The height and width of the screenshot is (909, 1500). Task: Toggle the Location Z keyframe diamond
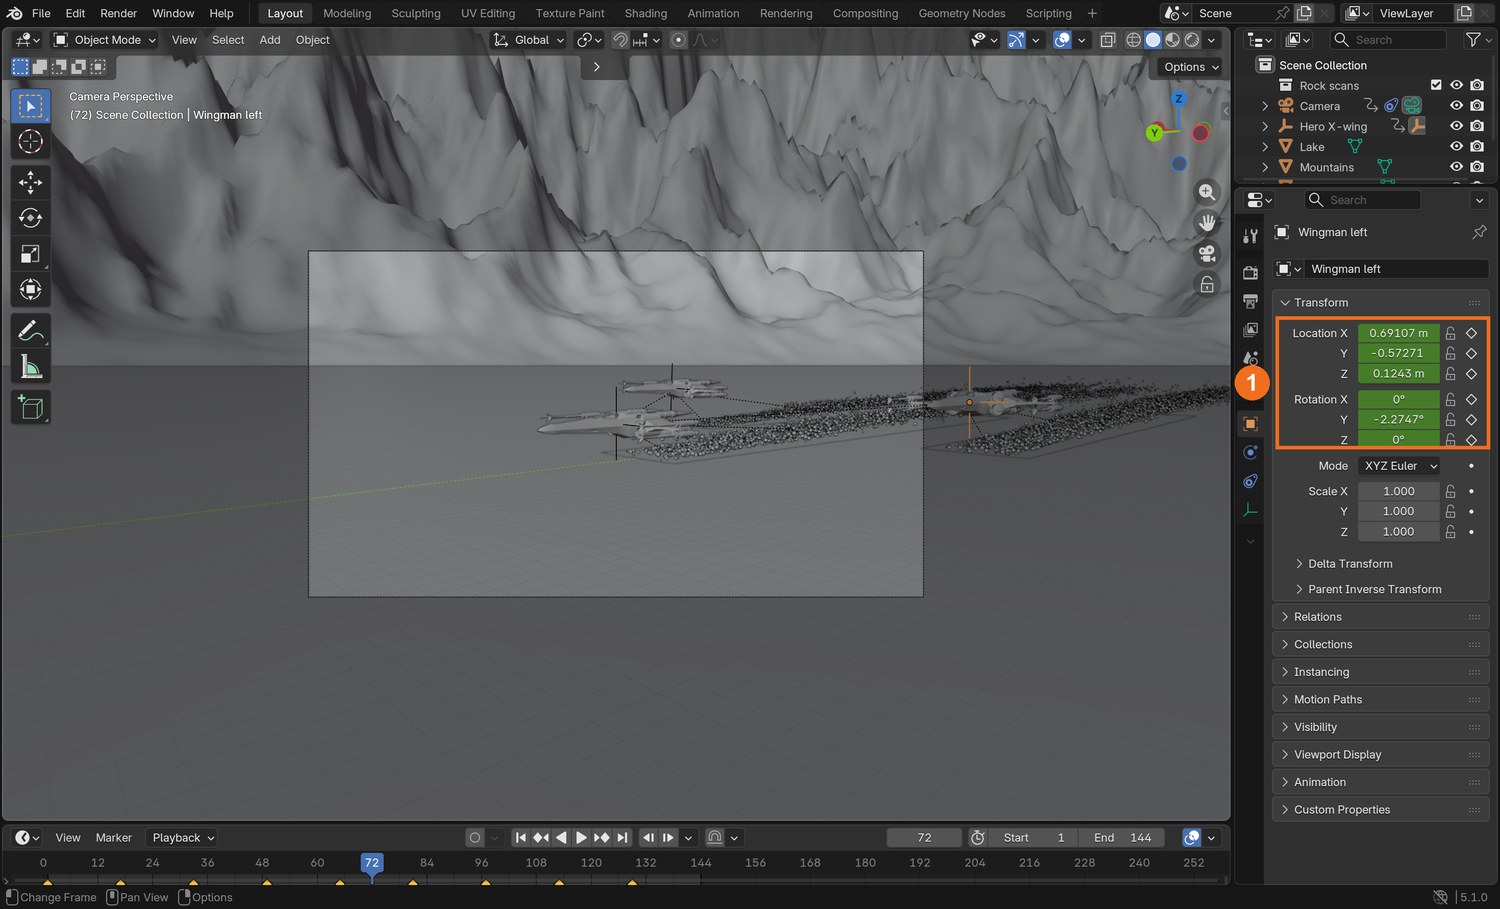click(1471, 374)
